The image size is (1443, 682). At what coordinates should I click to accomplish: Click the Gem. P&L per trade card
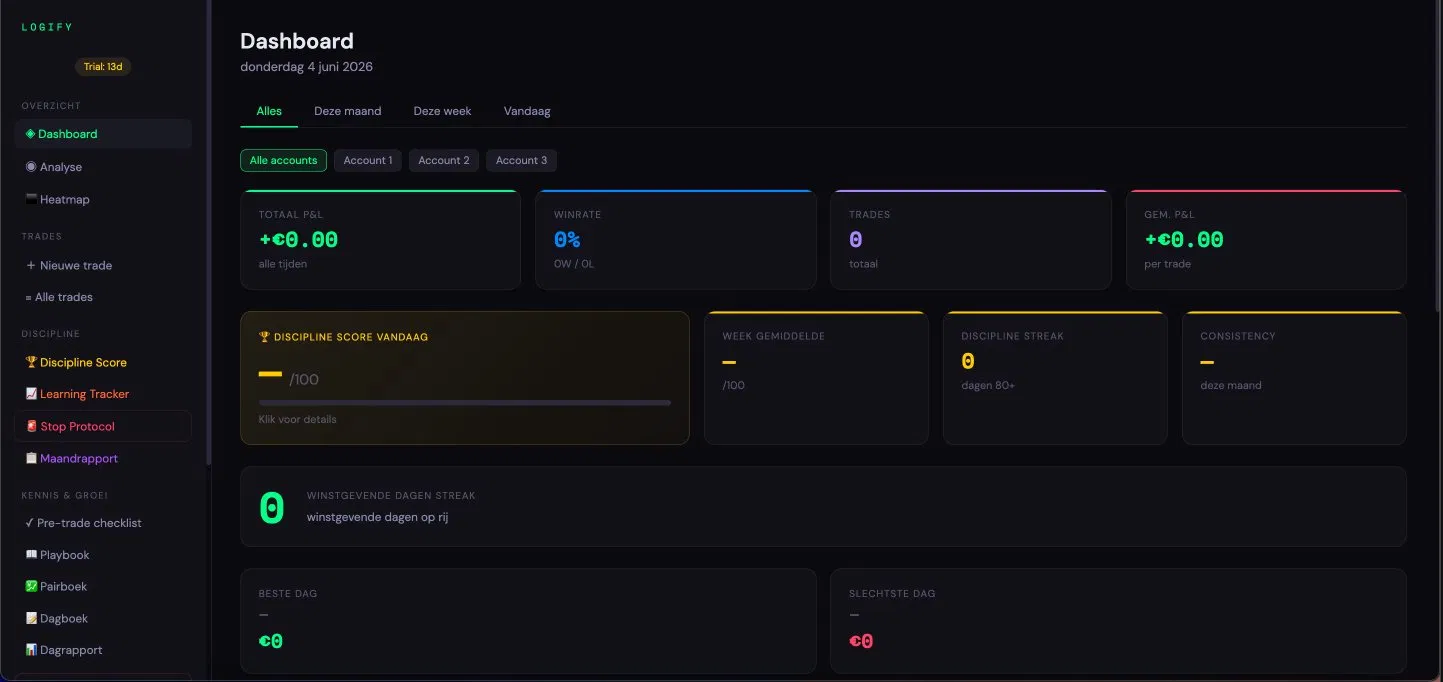coord(1266,240)
